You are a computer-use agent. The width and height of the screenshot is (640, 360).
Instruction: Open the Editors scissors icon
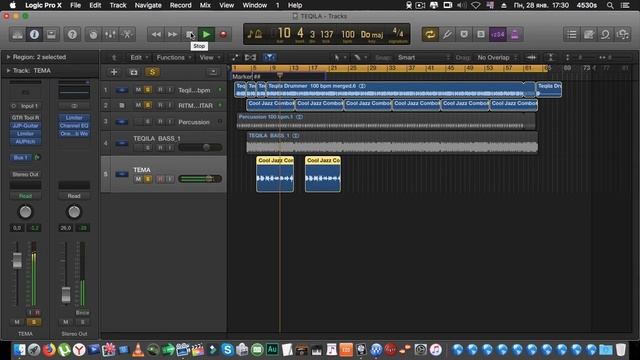click(x=127, y=35)
